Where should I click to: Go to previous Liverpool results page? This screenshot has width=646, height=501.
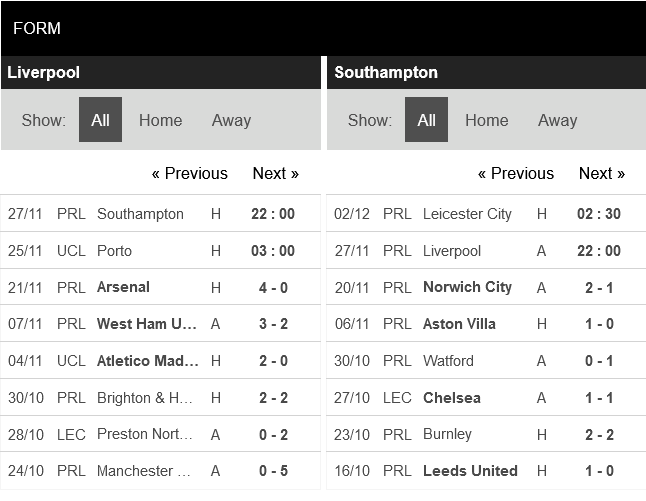[x=189, y=173]
